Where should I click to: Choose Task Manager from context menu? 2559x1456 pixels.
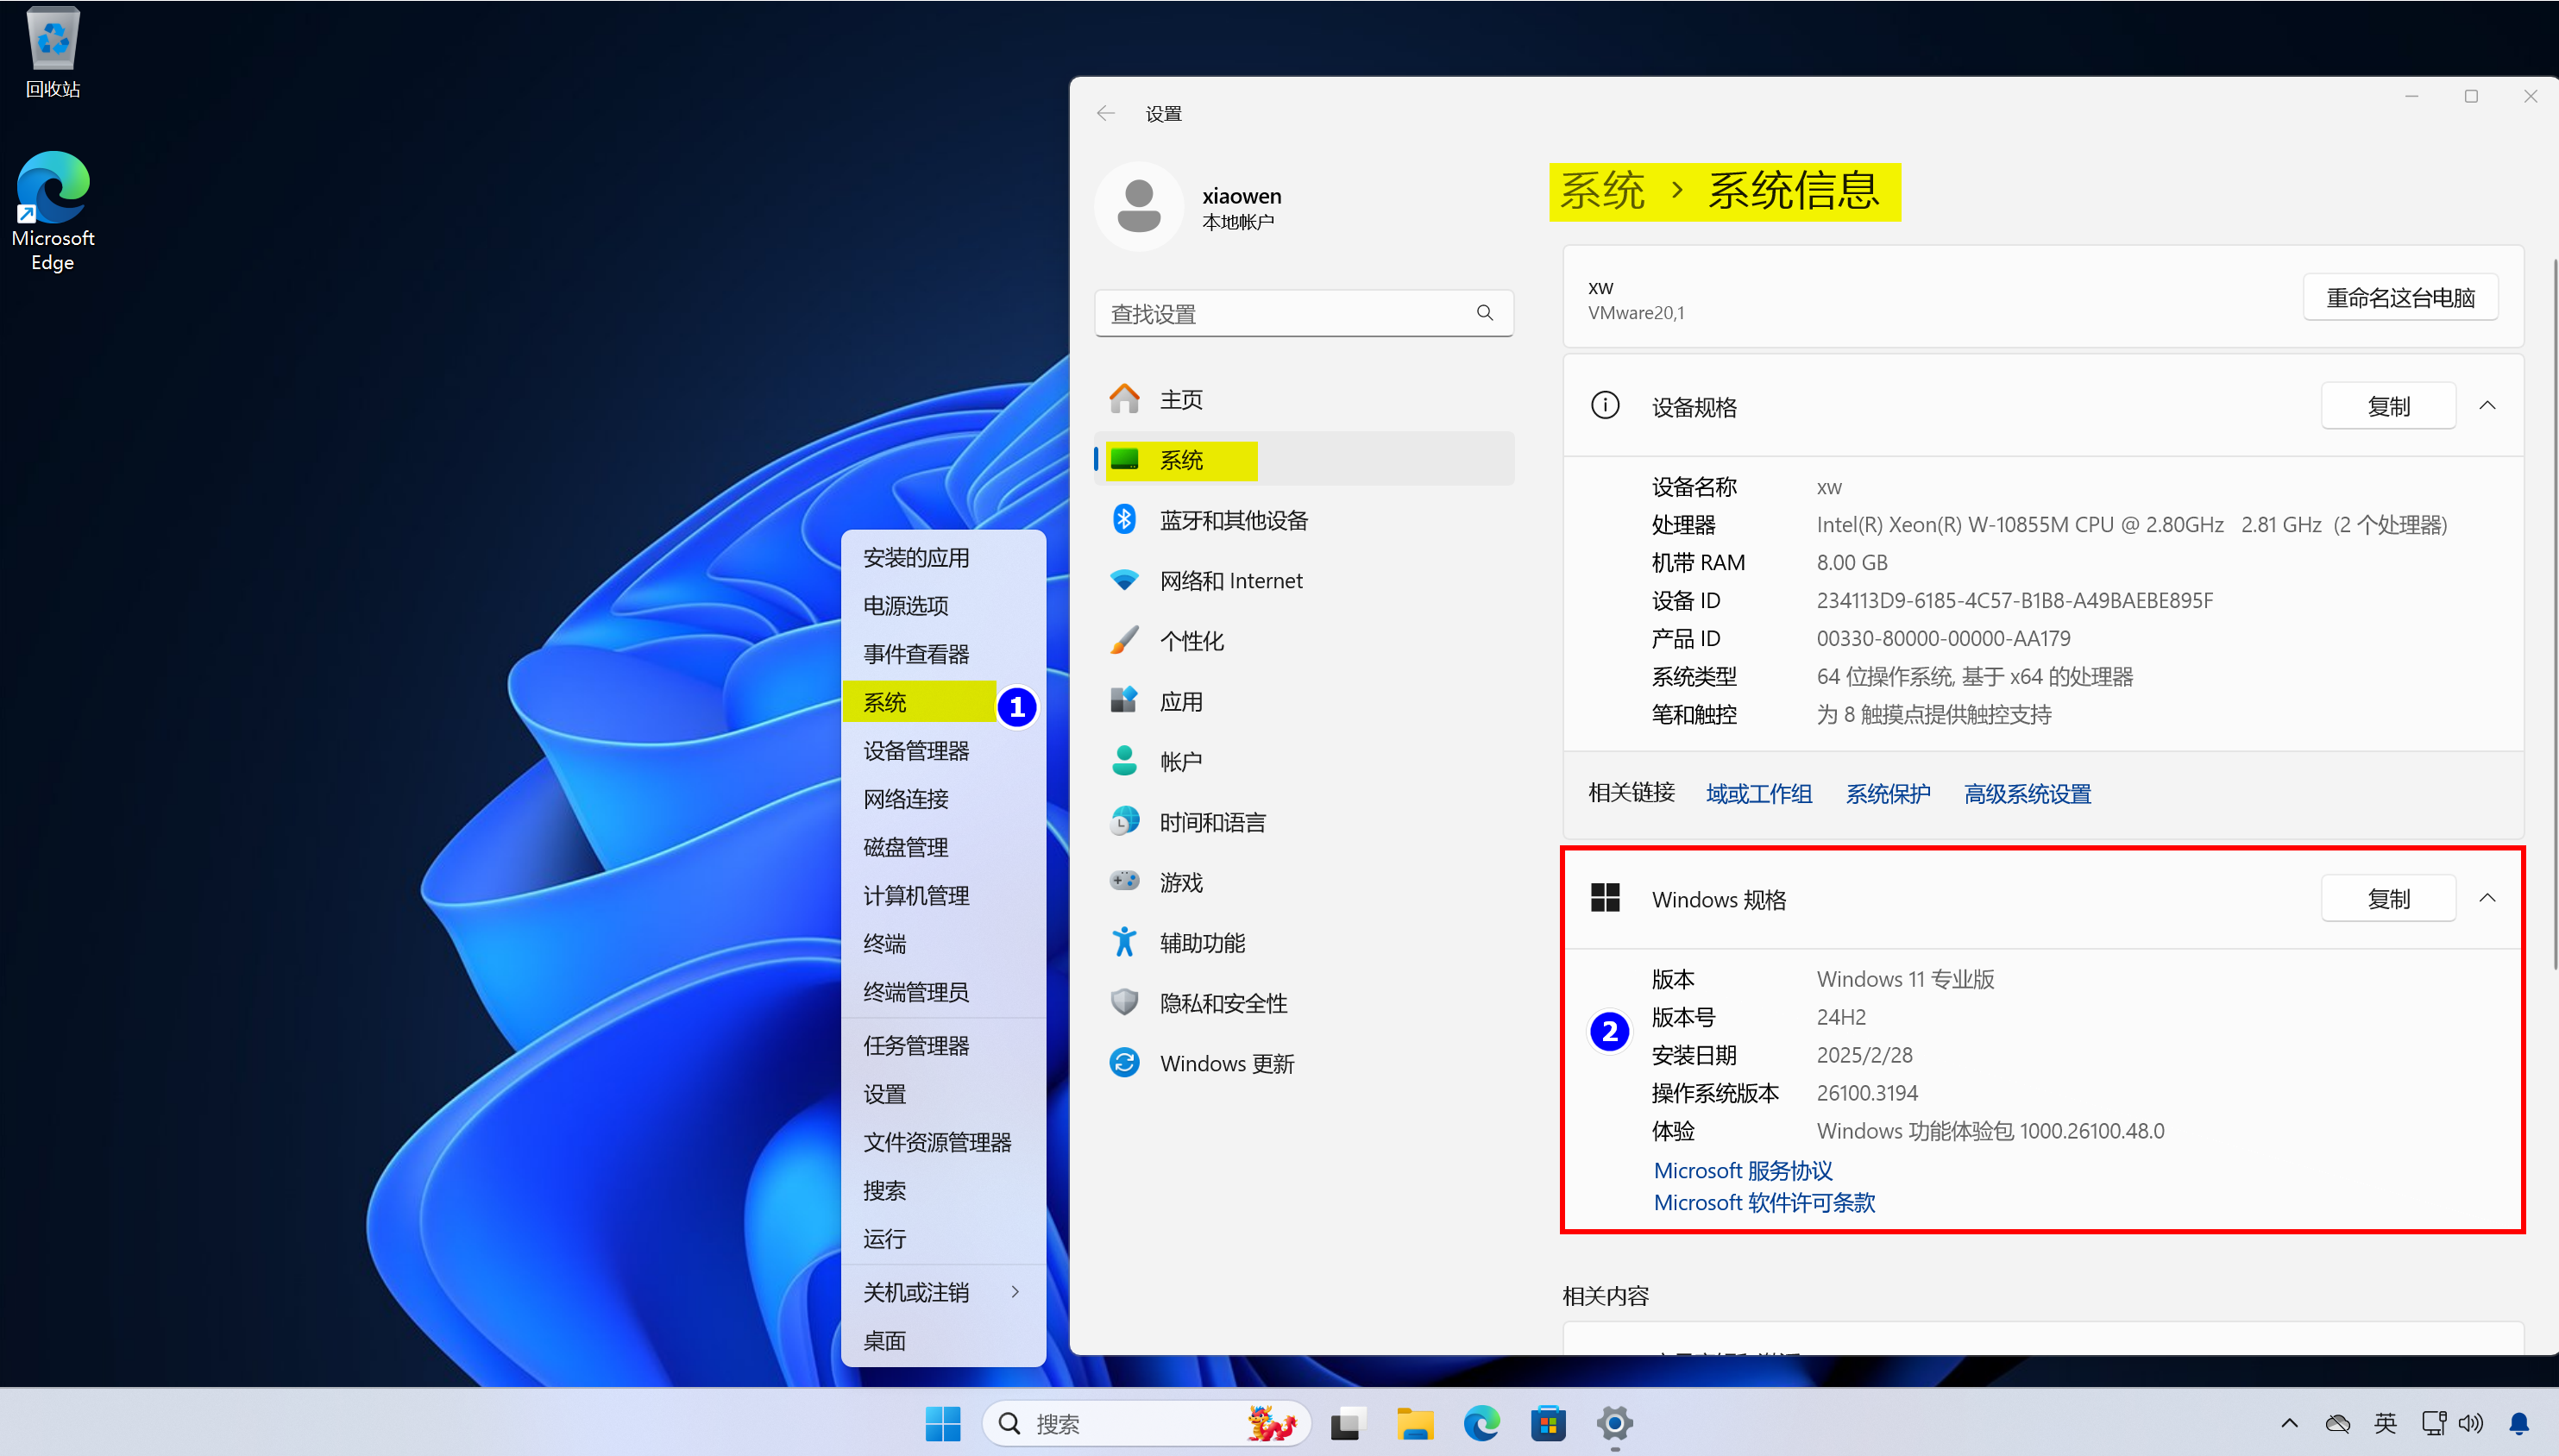tap(916, 1046)
